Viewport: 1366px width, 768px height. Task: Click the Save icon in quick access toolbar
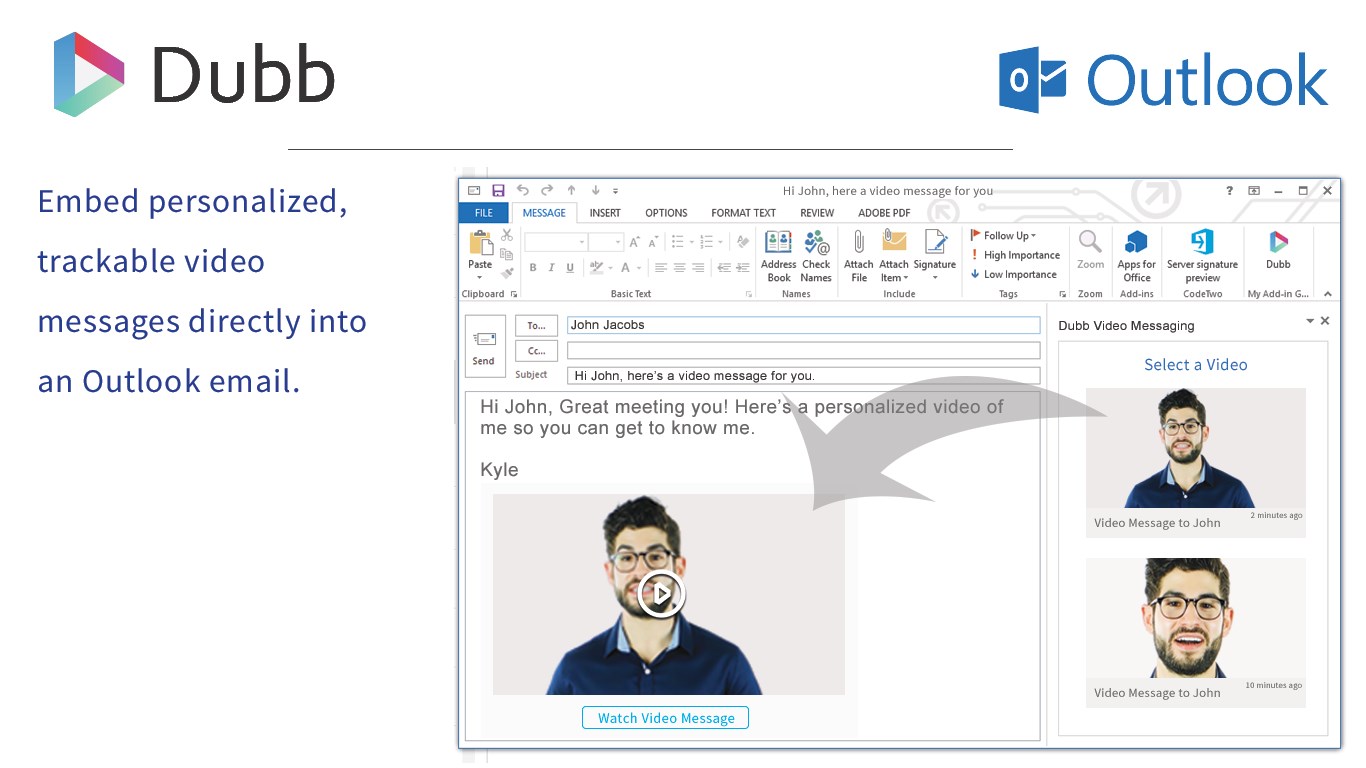tap(498, 190)
